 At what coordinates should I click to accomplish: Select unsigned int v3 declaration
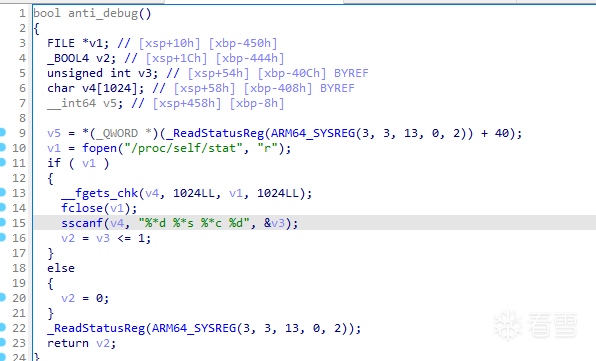103,73
